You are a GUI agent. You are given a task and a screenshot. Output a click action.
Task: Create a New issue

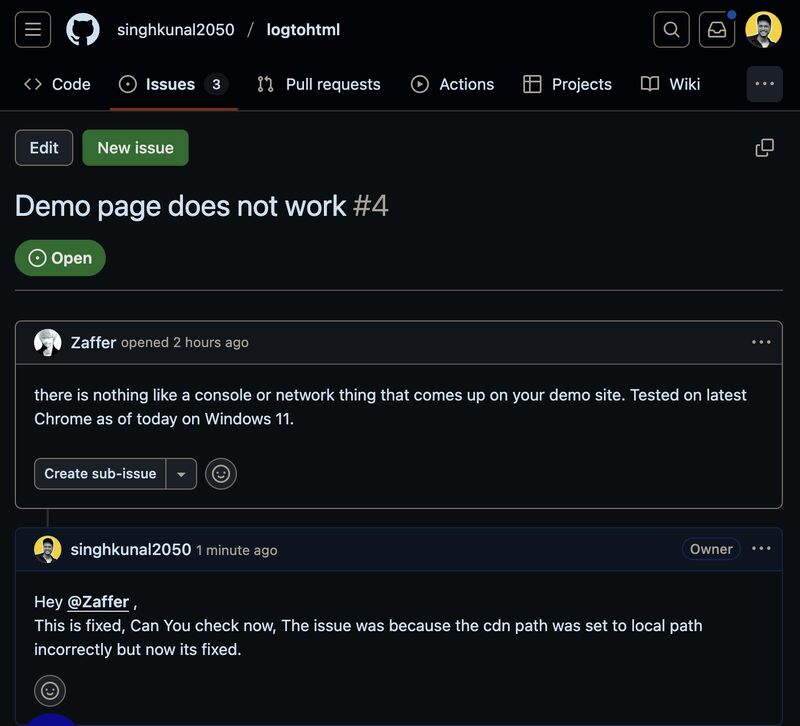(x=135, y=147)
